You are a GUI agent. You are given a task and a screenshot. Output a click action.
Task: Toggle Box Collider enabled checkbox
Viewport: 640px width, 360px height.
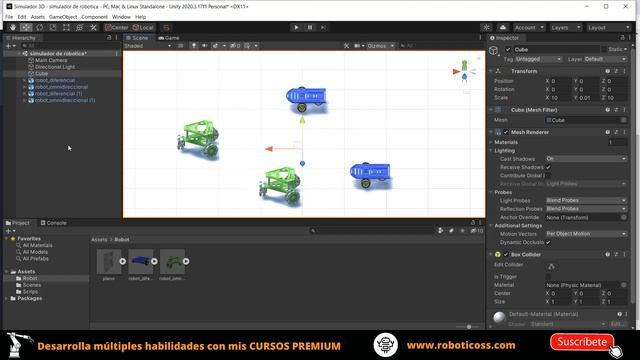tap(506, 254)
